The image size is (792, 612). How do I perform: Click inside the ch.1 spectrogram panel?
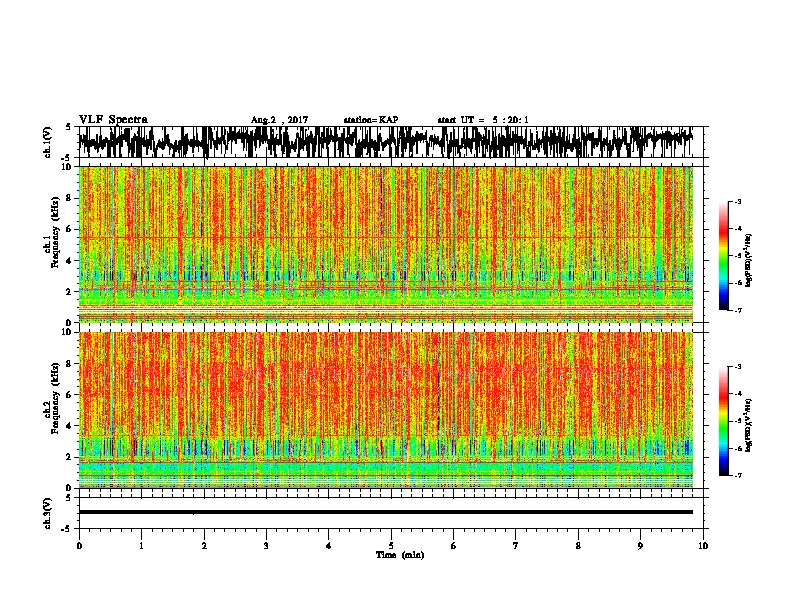tap(386, 244)
